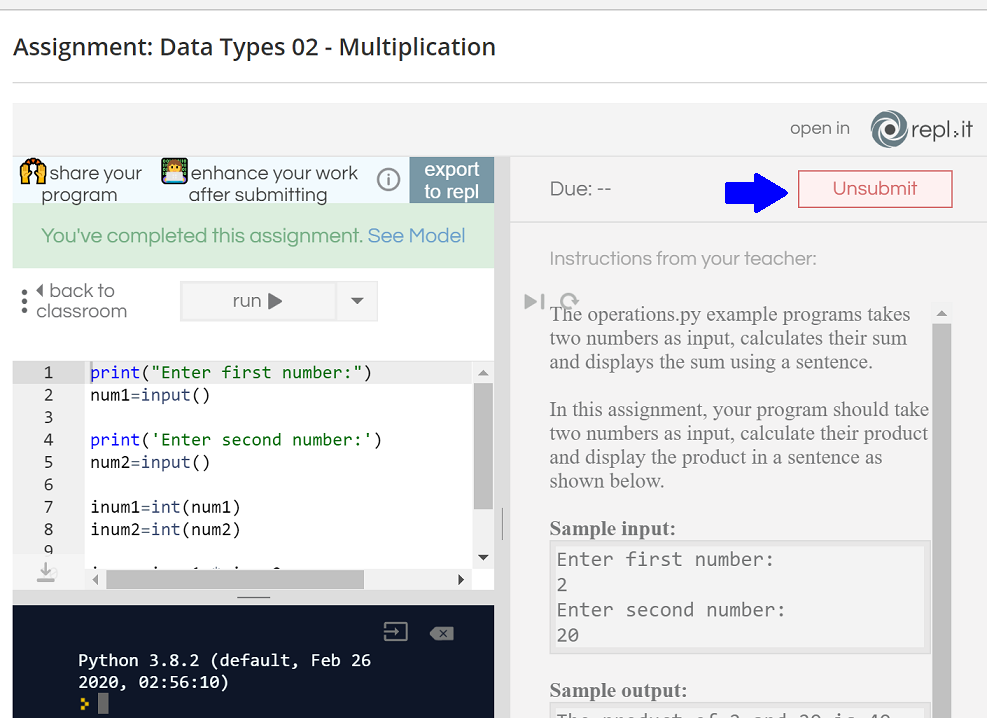Click the download icon under line numbers

tap(46, 572)
